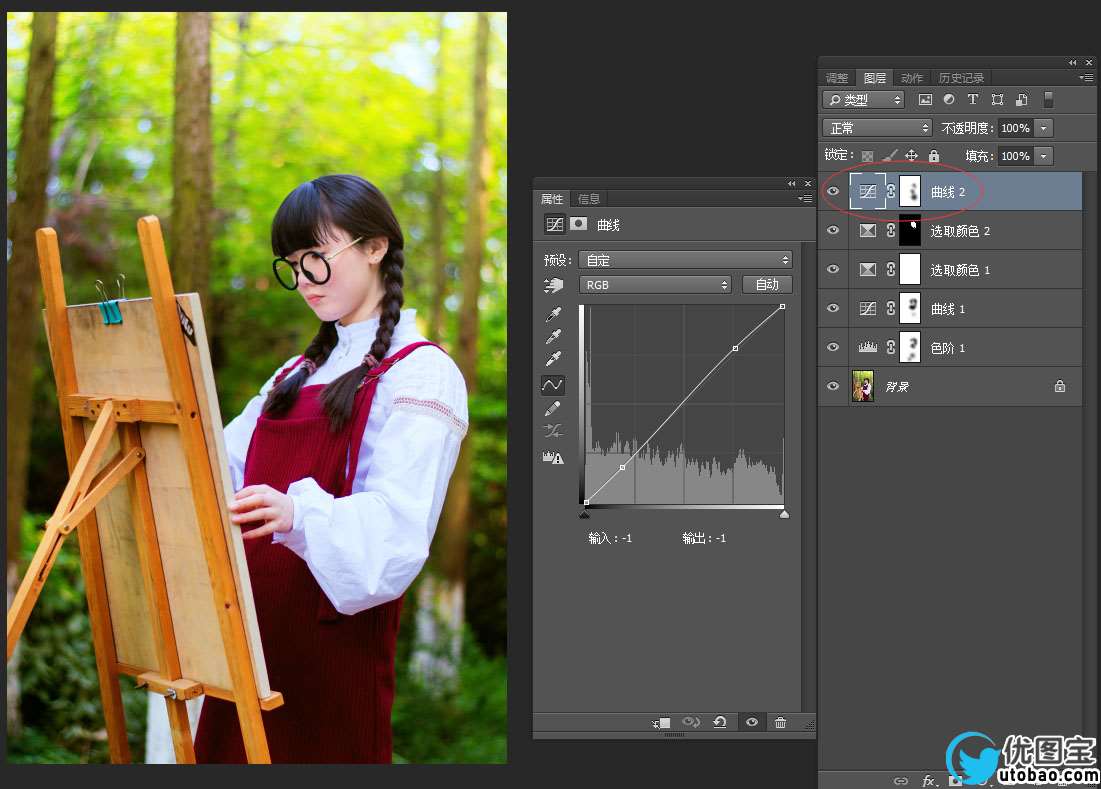The width and height of the screenshot is (1101, 789).
Task: Choose the pencil draw-curve tool
Action: pos(553,408)
